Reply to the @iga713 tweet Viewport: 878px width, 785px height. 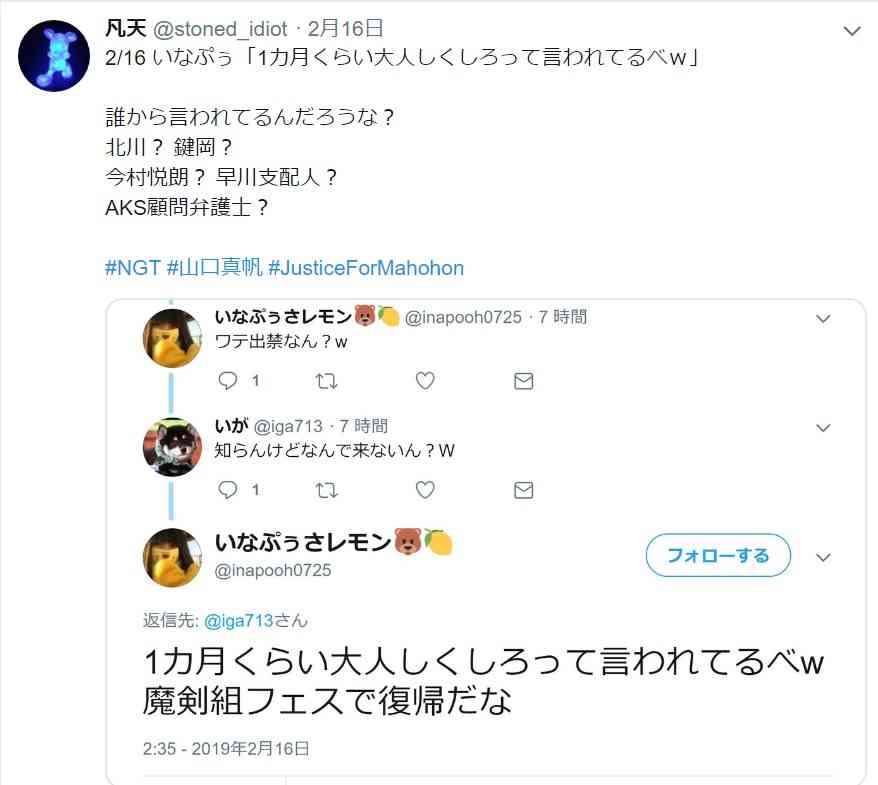tap(227, 490)
